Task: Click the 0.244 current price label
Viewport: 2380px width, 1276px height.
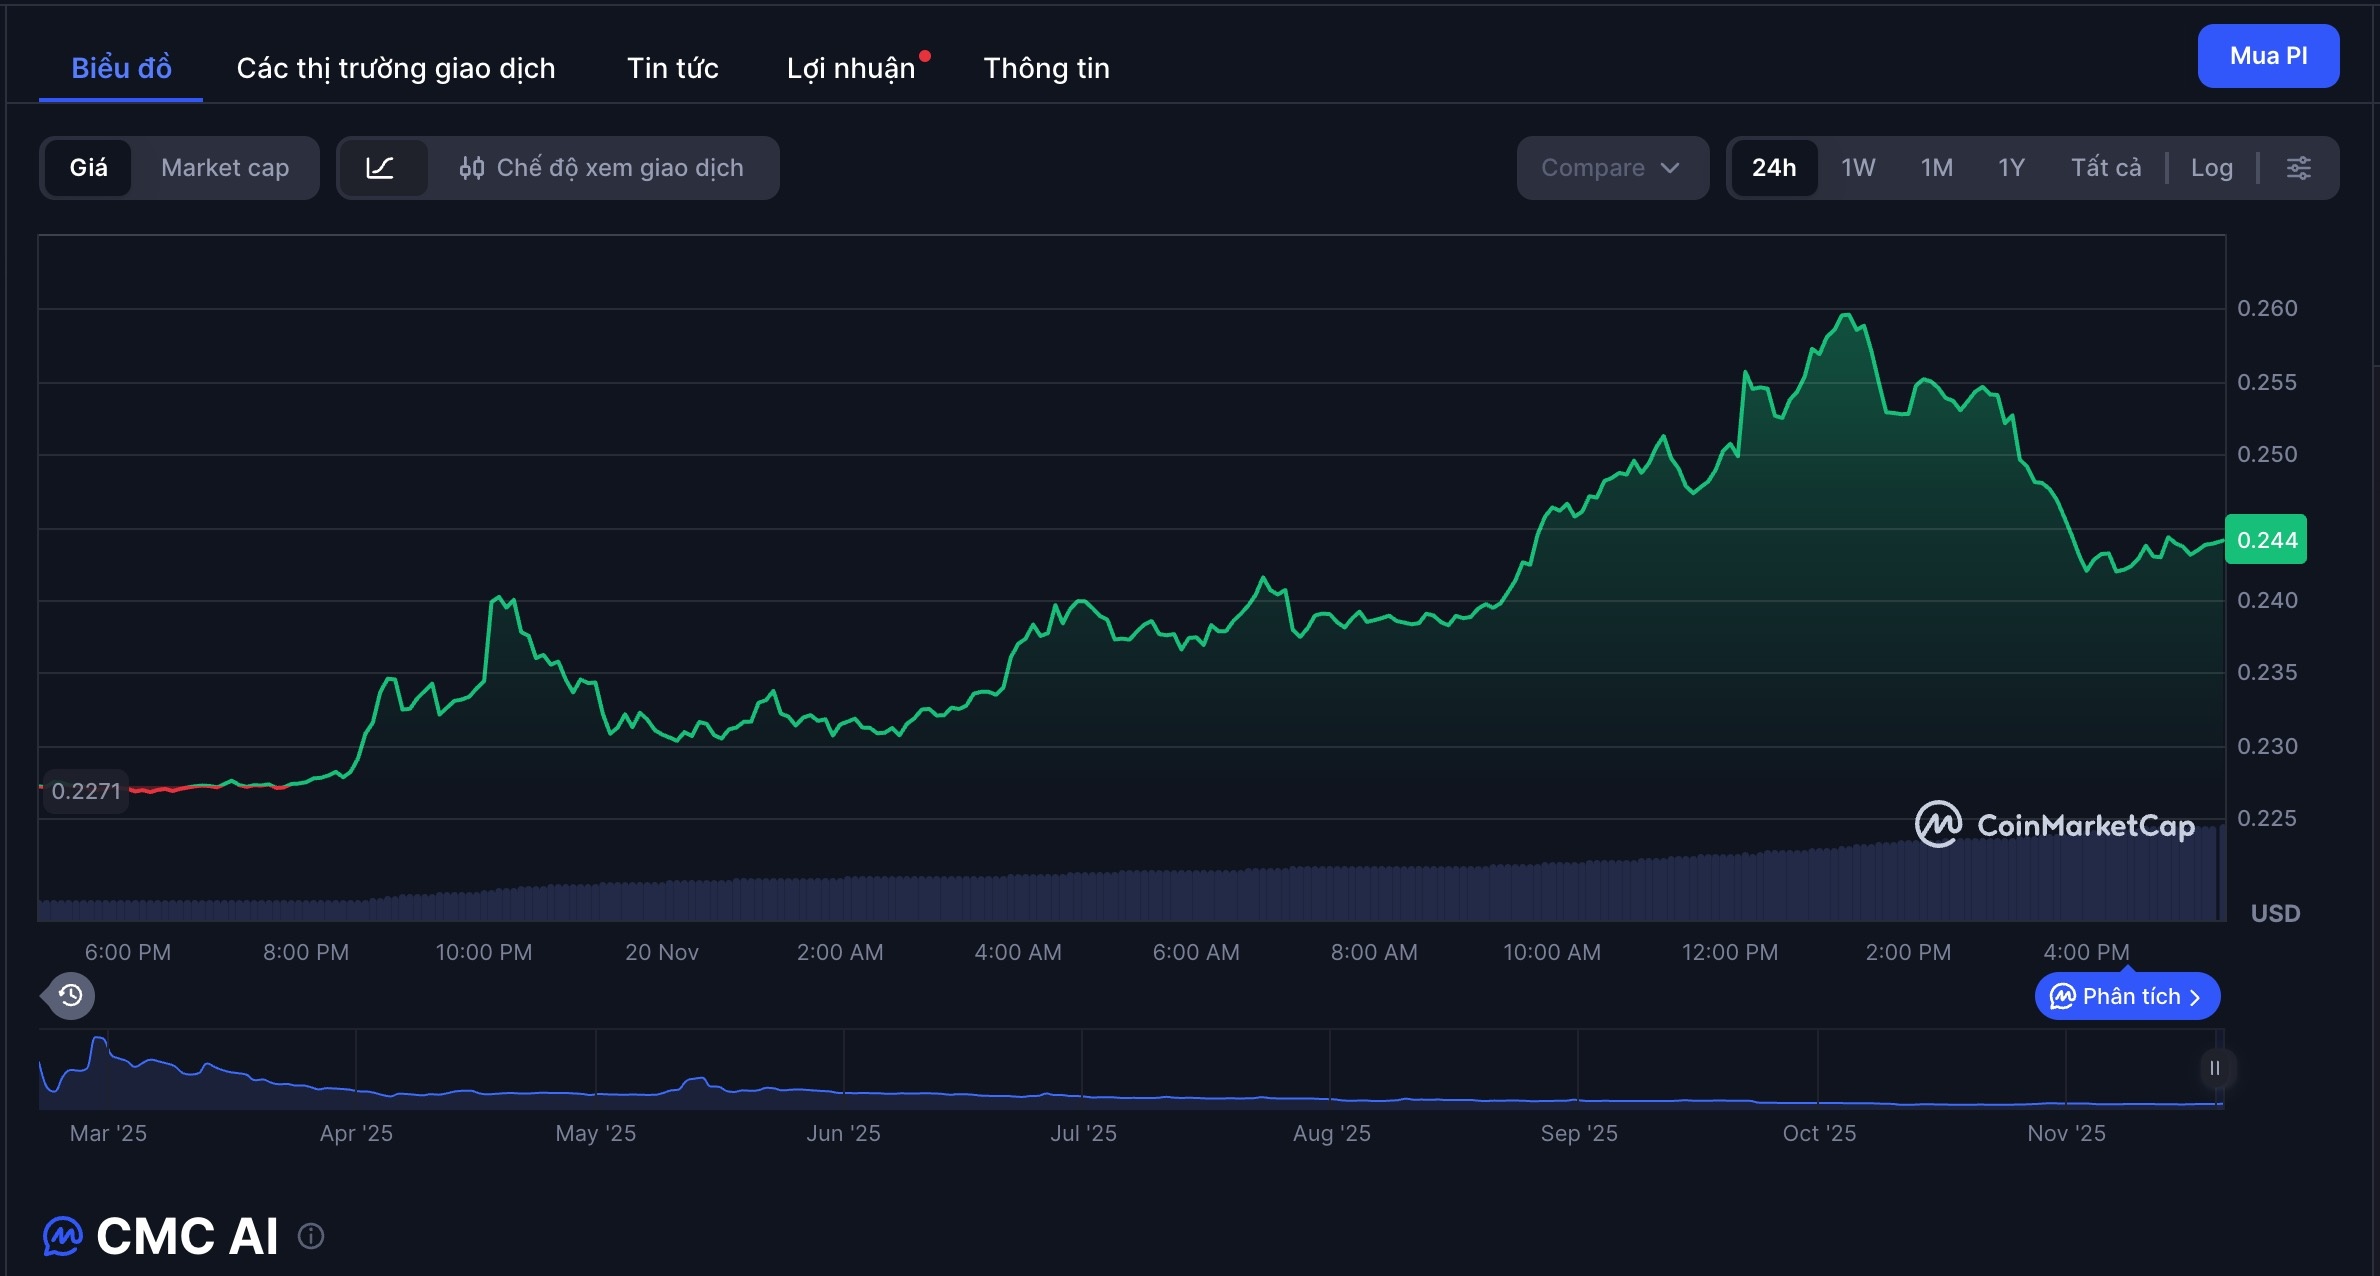Action: click(2266, 540)
